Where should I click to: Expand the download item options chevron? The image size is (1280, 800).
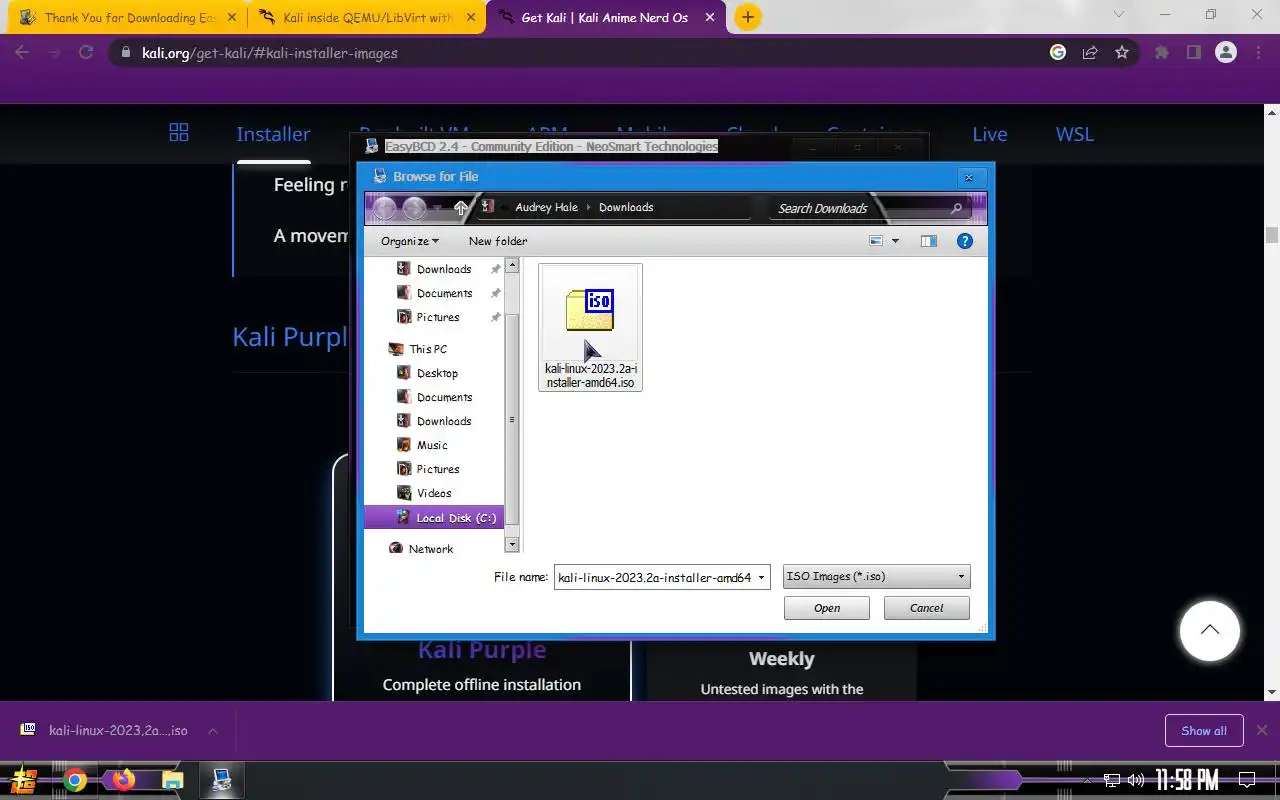coord(213,731)
